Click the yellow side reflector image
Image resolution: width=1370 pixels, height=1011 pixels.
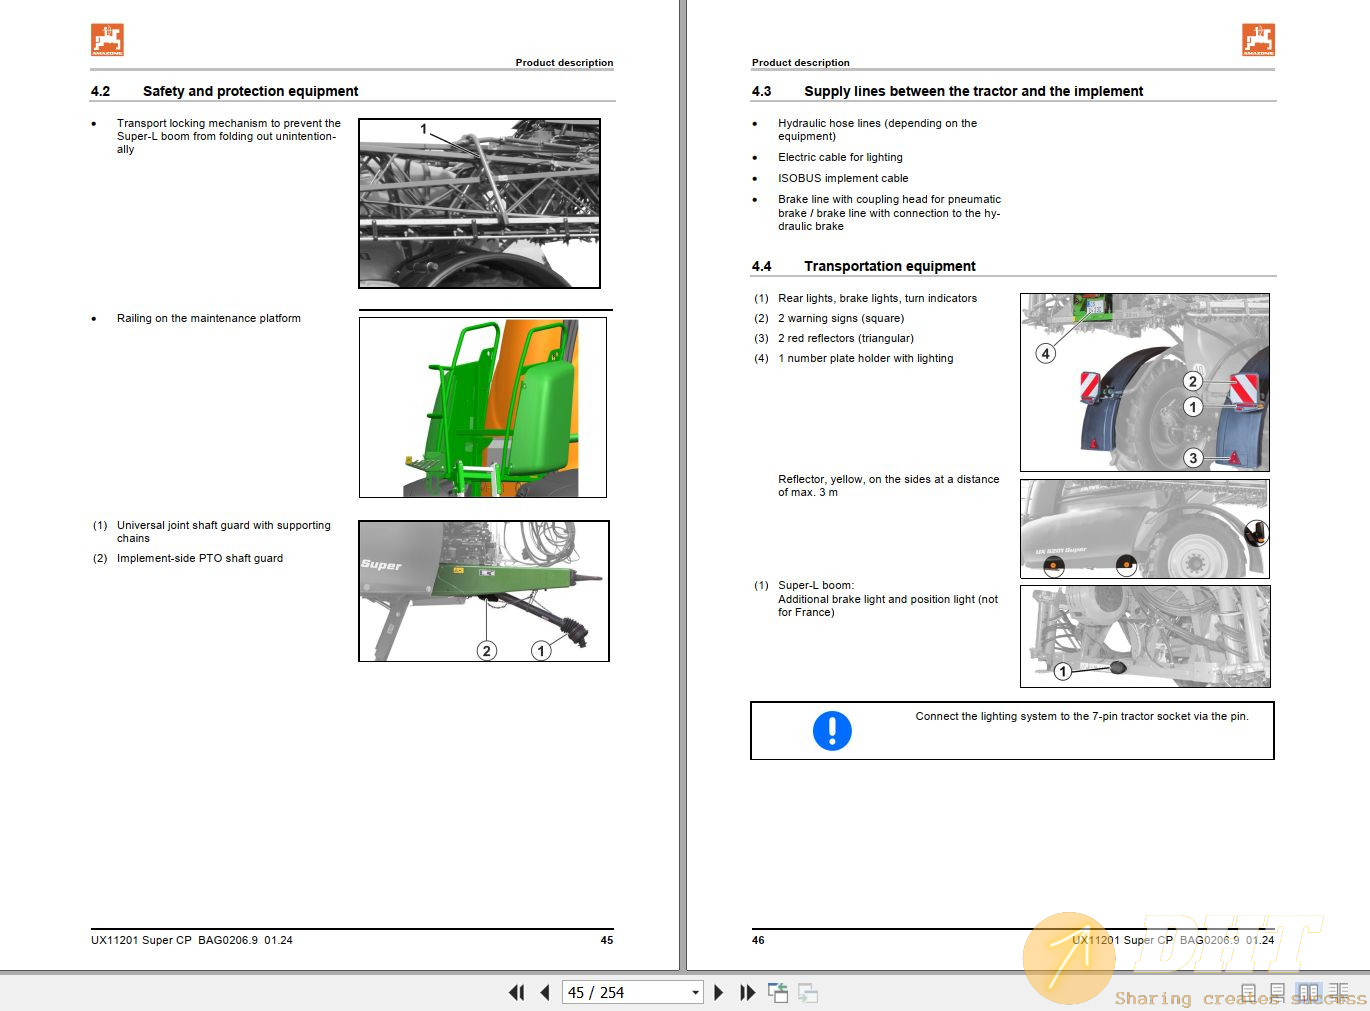pyautogui.click(x=1145, y=529)
